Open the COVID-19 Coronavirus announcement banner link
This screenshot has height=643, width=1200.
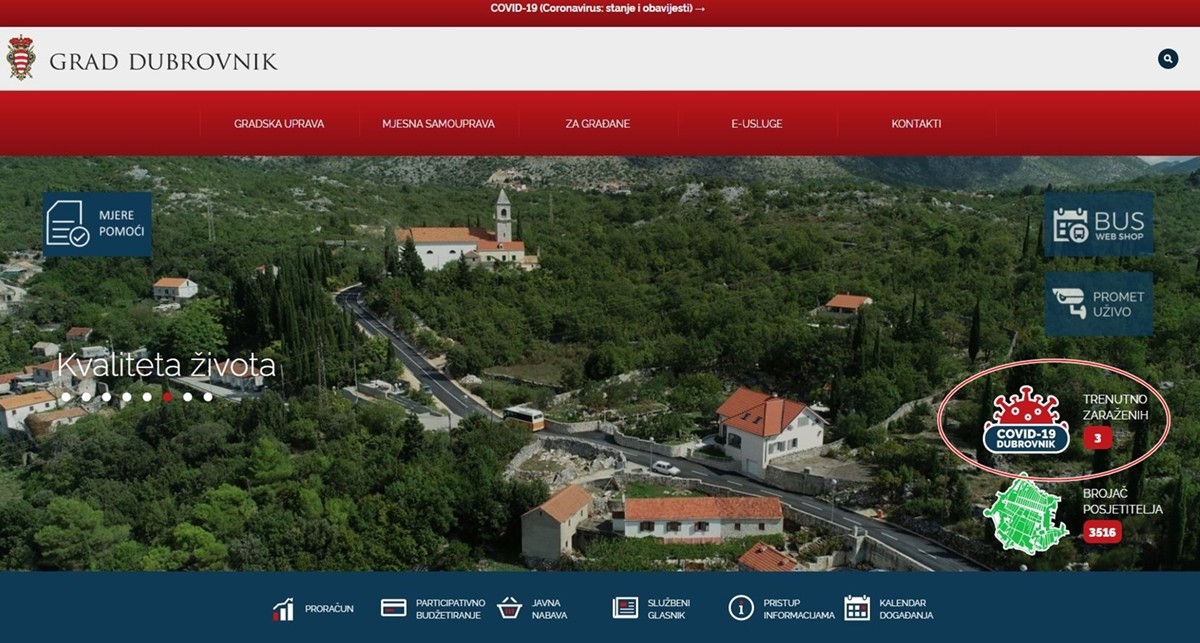point(598,8)
